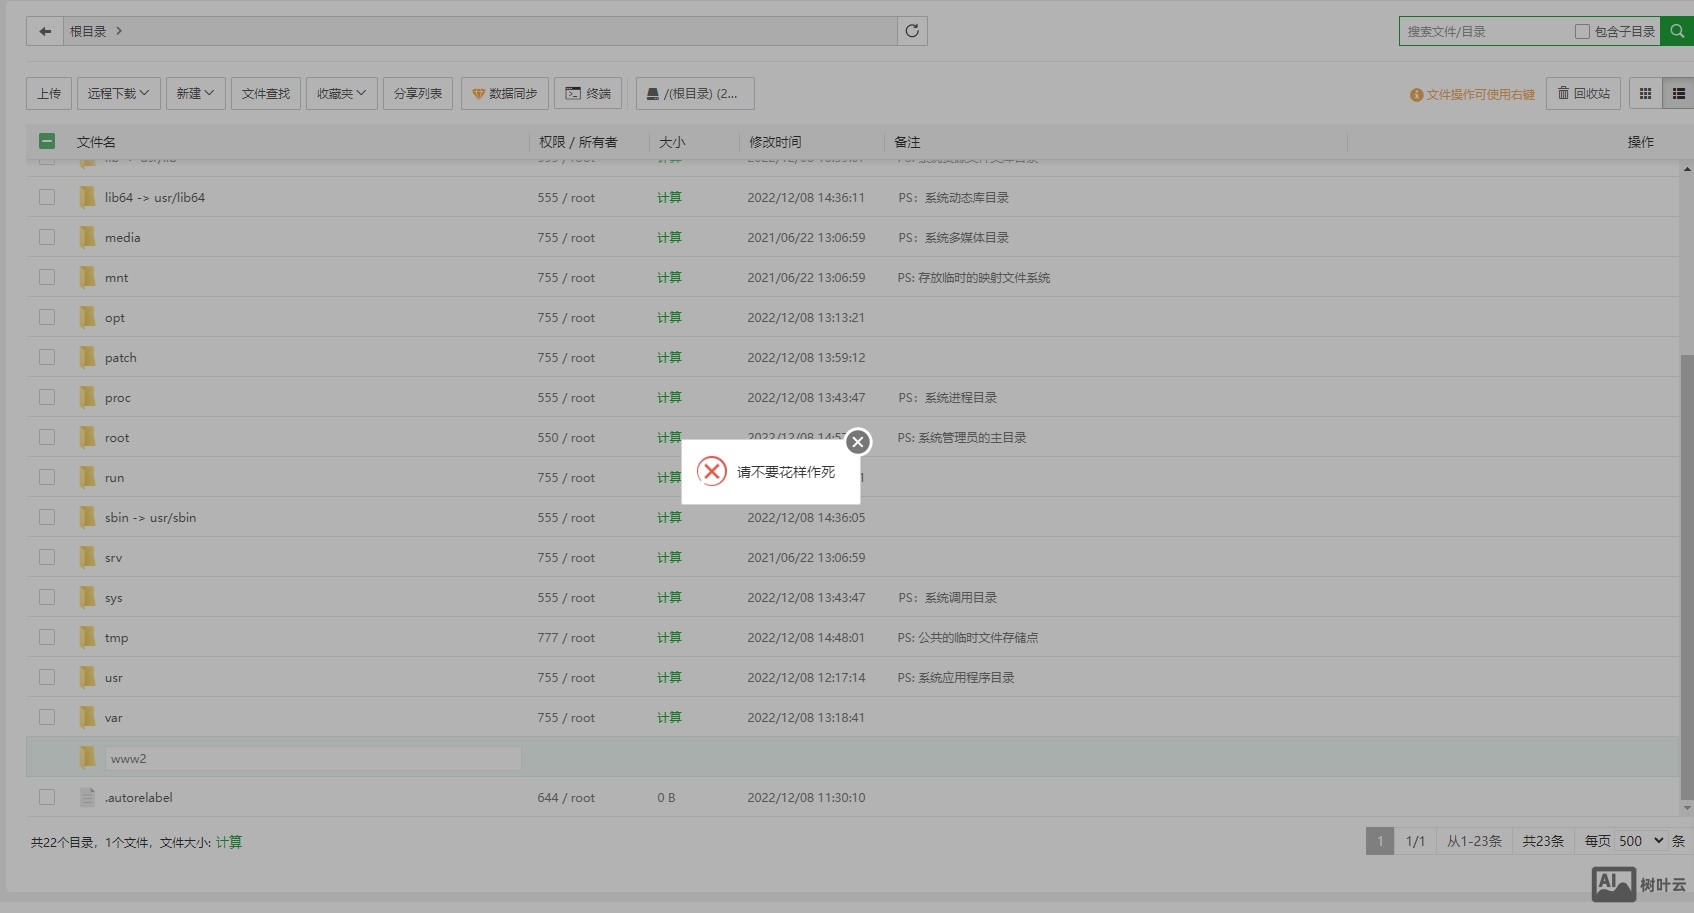This screenshot has width=1694, height=913.
Task: Click the back arrow navigation icon
Action: [x=45, y=31]
